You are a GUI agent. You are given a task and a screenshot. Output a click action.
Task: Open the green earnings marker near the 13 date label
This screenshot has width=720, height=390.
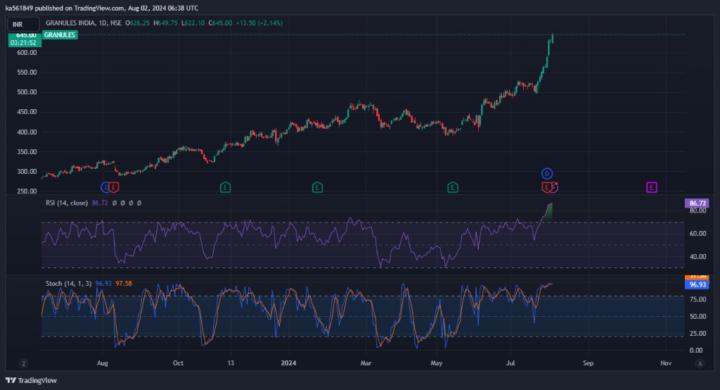225,187
